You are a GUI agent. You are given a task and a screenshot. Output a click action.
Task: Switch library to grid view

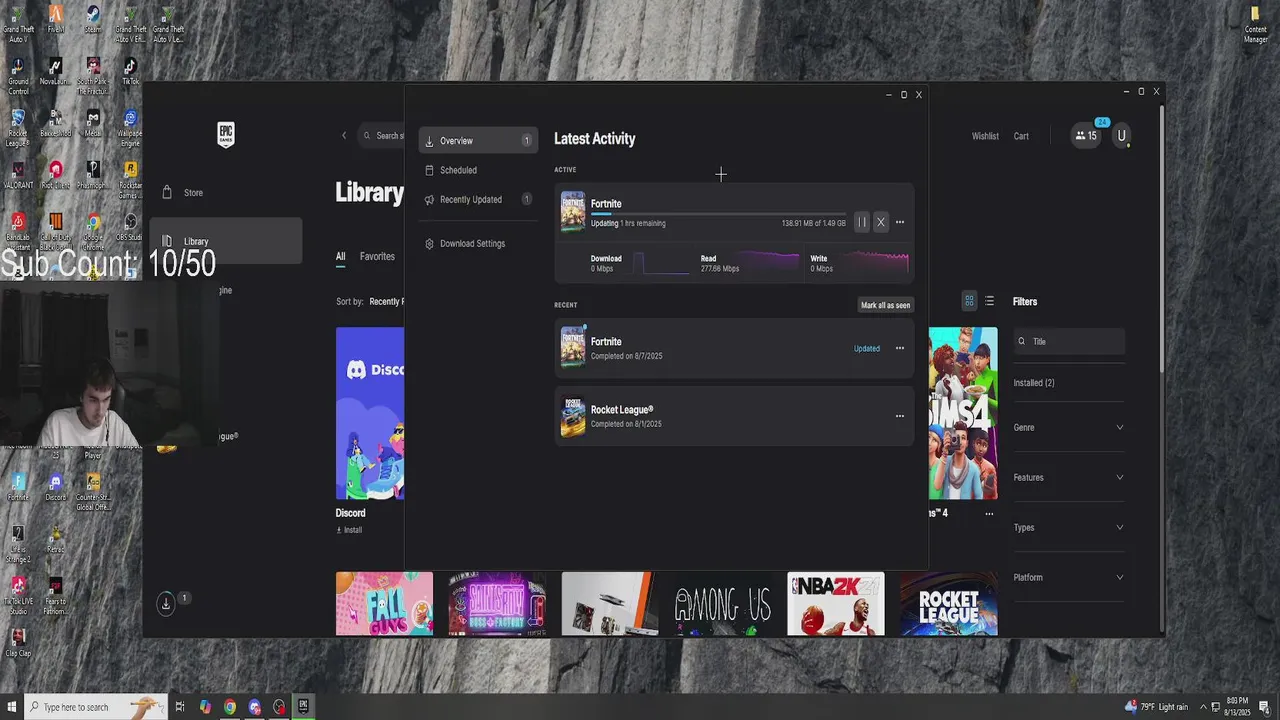pos(969,301)
